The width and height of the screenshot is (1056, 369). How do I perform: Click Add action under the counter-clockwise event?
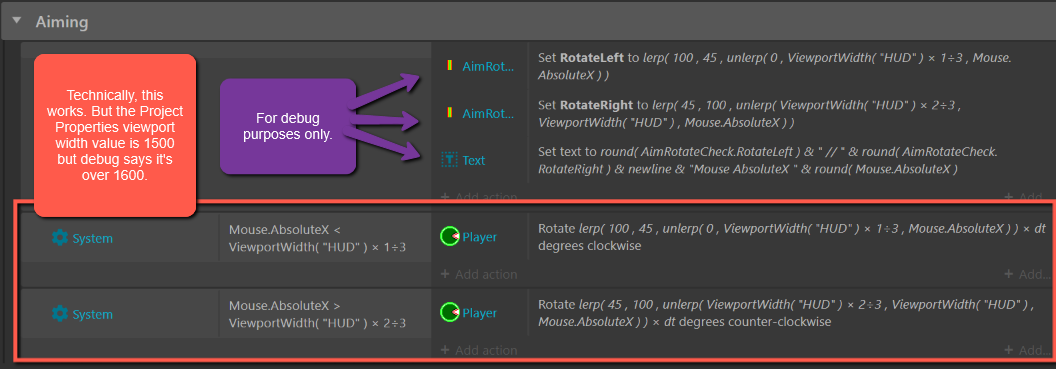coord(479,351)
